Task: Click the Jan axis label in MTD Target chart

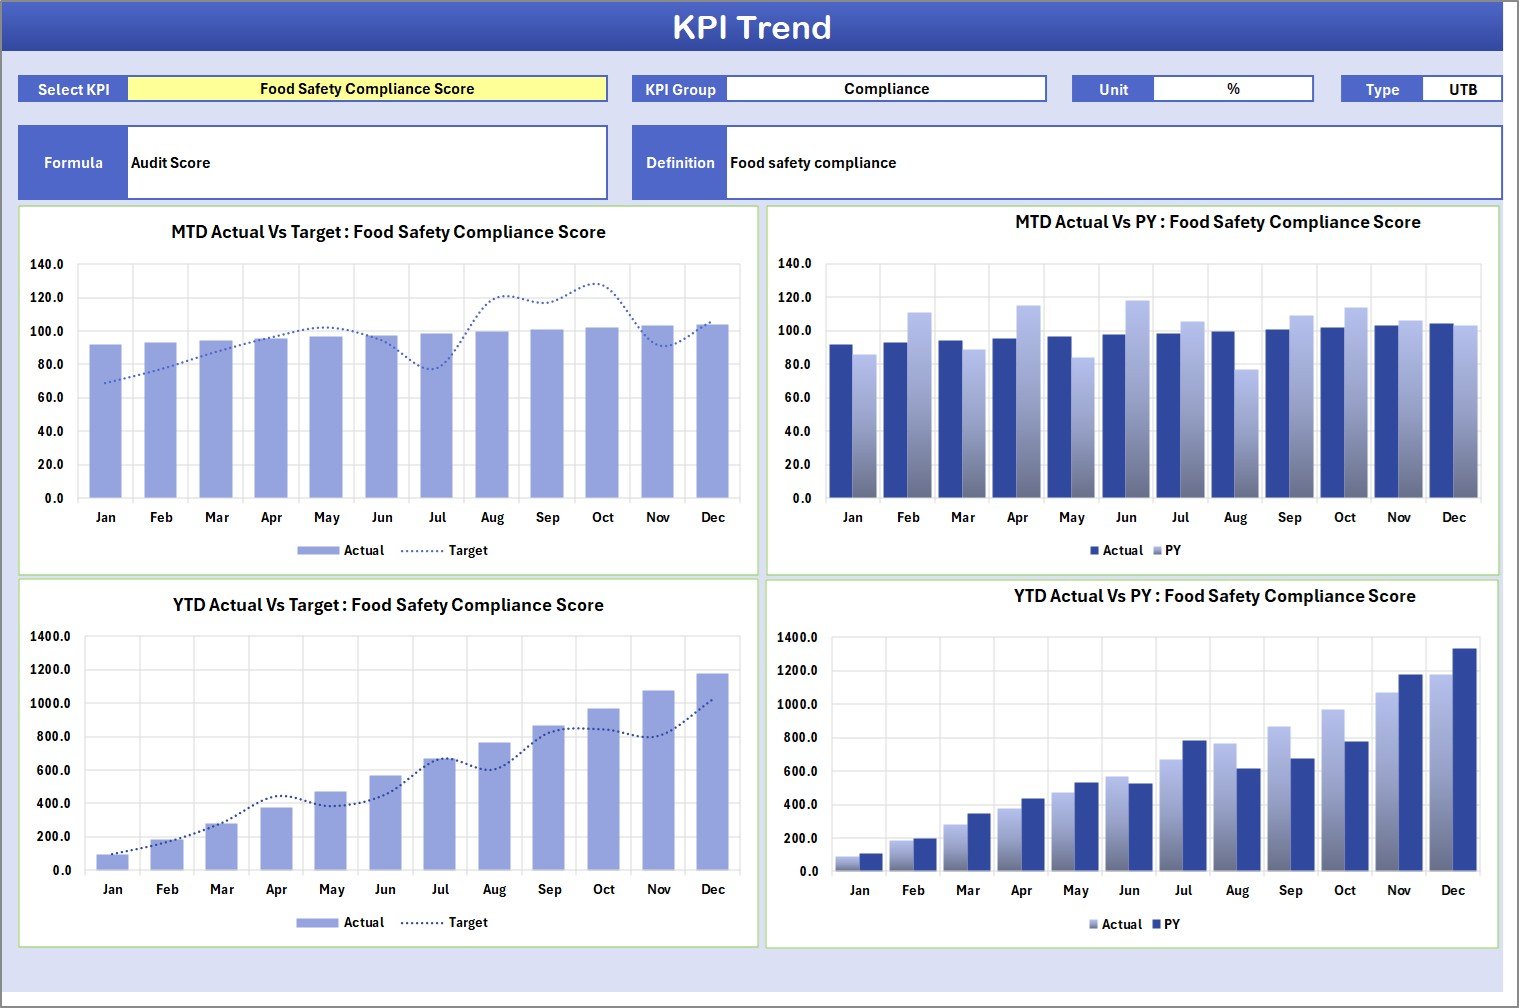Action: click(106, 517)
